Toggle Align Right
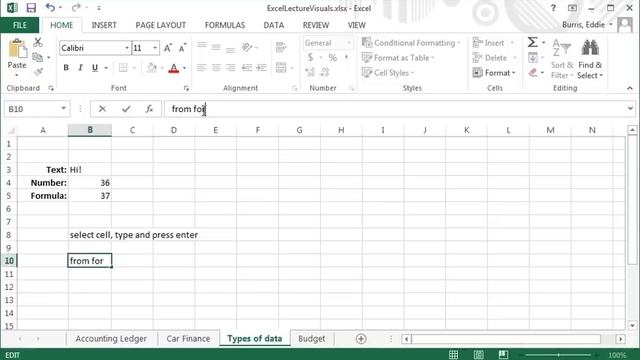This screenshot has height=360, width=640. [231, 68]
